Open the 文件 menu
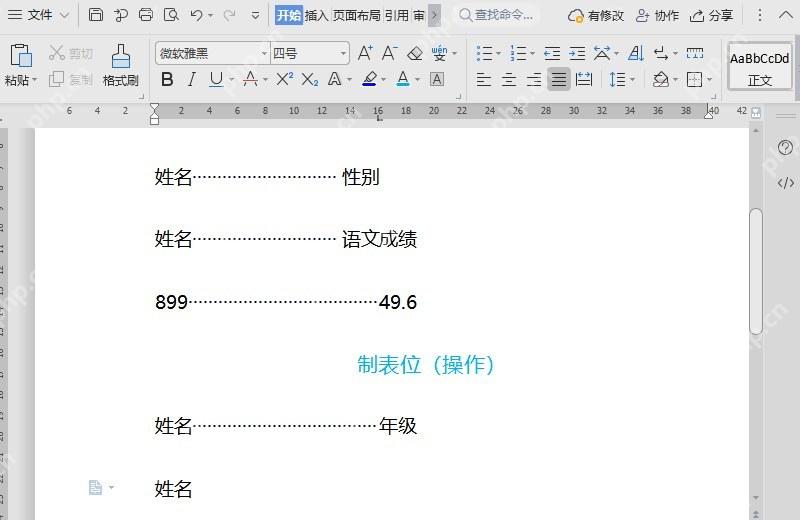 [38, 15]
